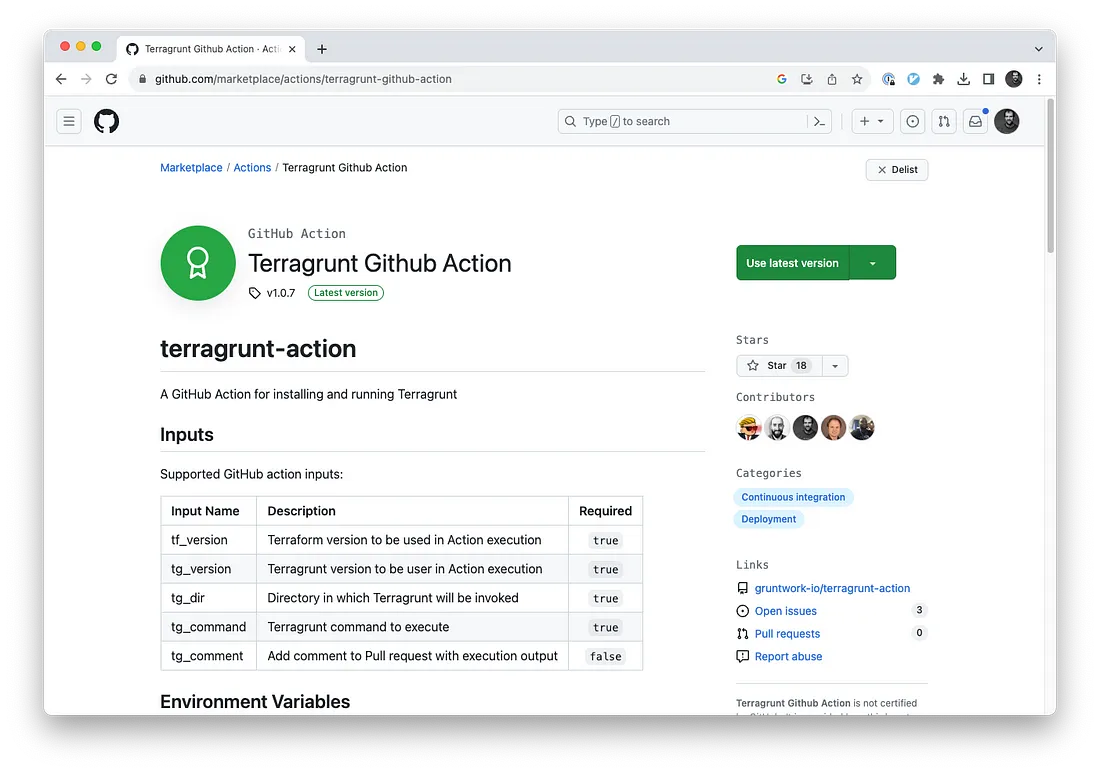Screen dimensions: 1100x773
Task: Click the false value for tg_comment
Action: 605,657
